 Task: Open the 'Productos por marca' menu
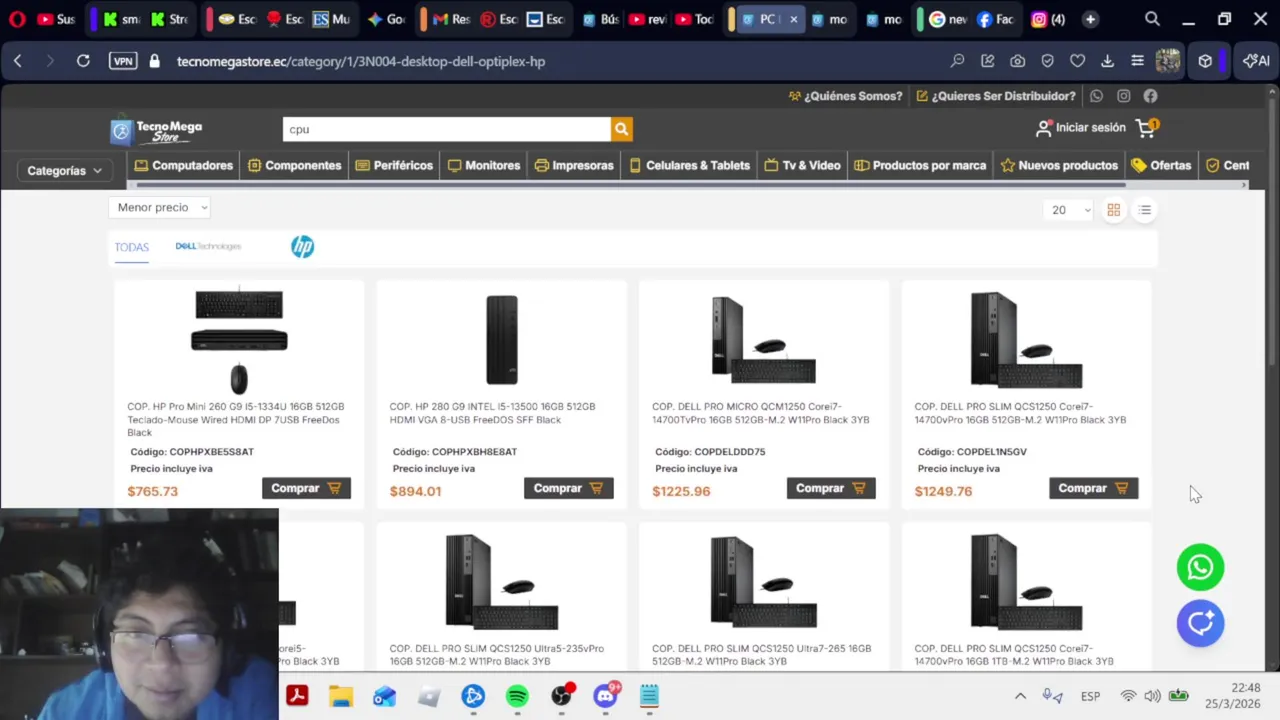tap(920, 166)
